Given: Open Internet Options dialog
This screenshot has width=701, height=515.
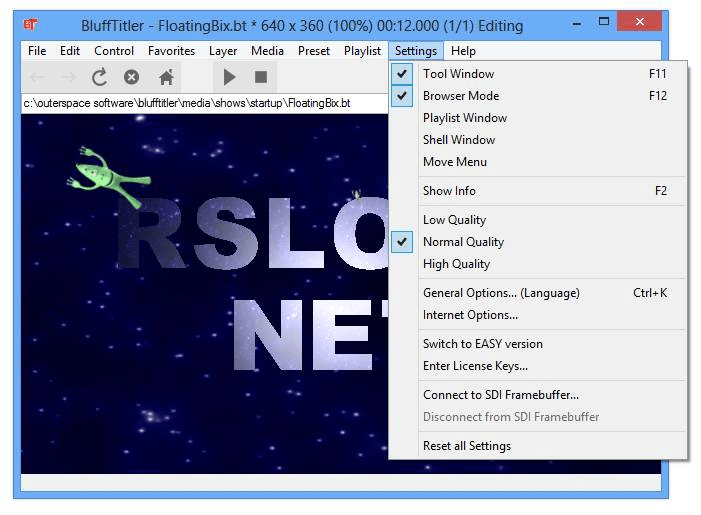Looking at the screenshot, I should [538, 315].
